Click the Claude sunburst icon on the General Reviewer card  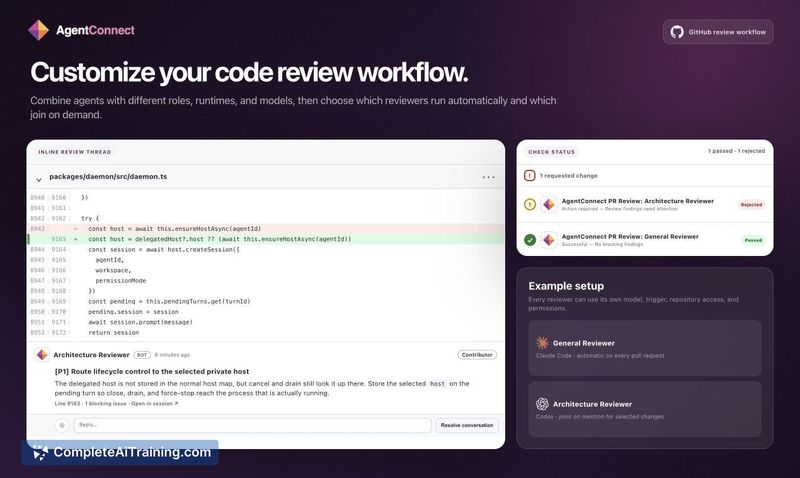click(542, 343)
